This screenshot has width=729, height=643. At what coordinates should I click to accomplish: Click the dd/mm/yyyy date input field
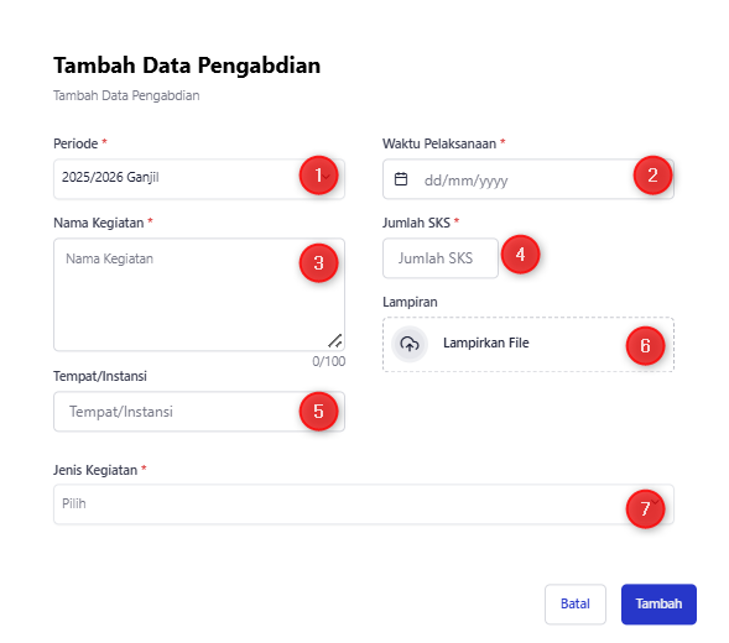point(528,179)
